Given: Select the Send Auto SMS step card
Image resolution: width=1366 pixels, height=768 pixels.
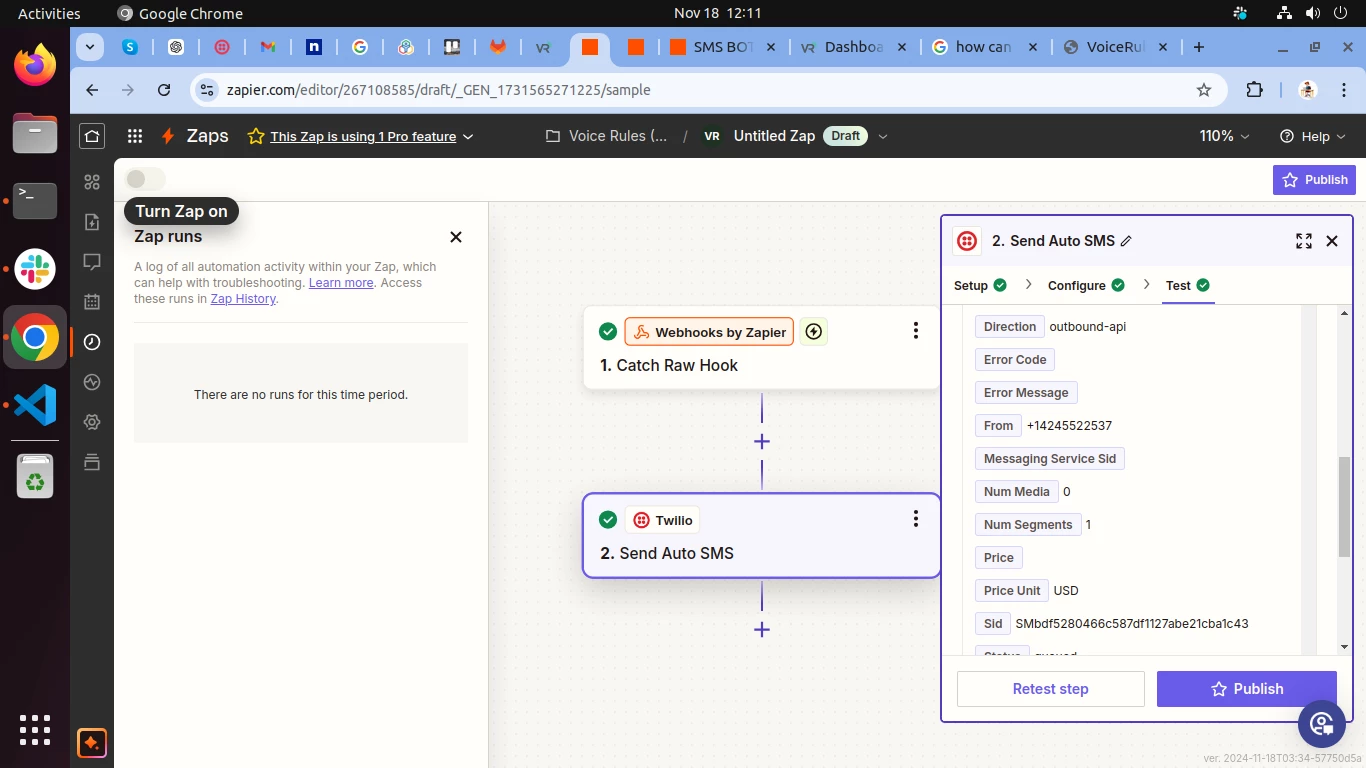Looking at the screenshot, I should [761, 536].
